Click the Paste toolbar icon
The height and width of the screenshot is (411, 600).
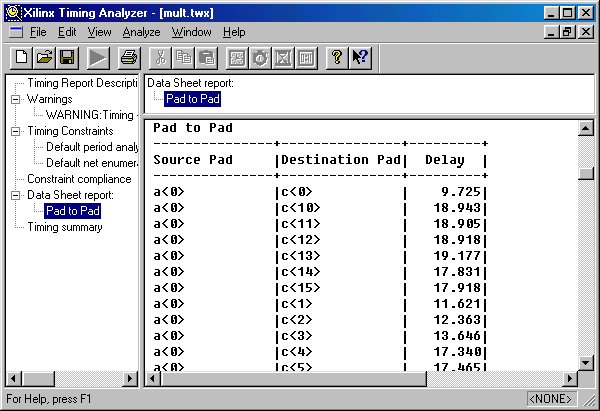point(206,58)
